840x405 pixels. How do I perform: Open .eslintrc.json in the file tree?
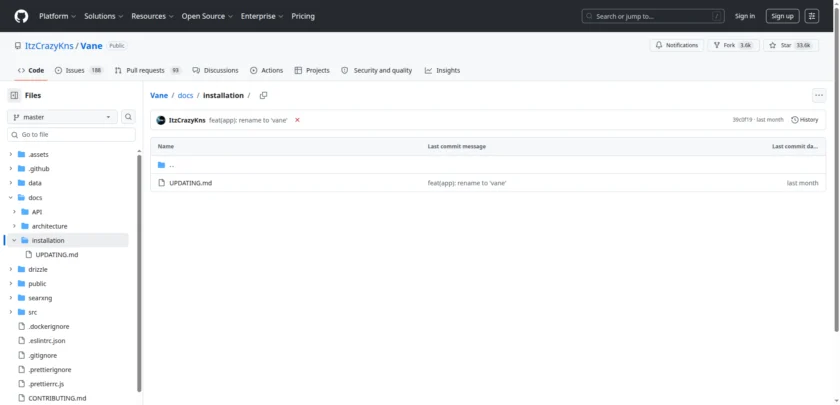47,341
